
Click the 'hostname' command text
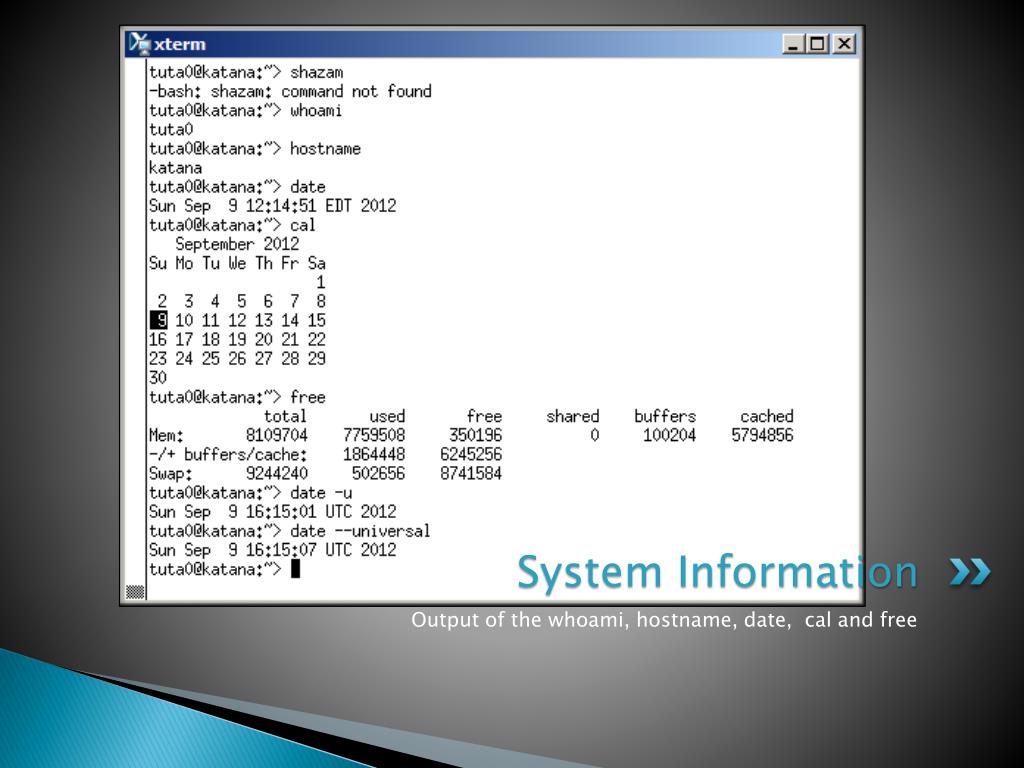(x=325, y=149)
